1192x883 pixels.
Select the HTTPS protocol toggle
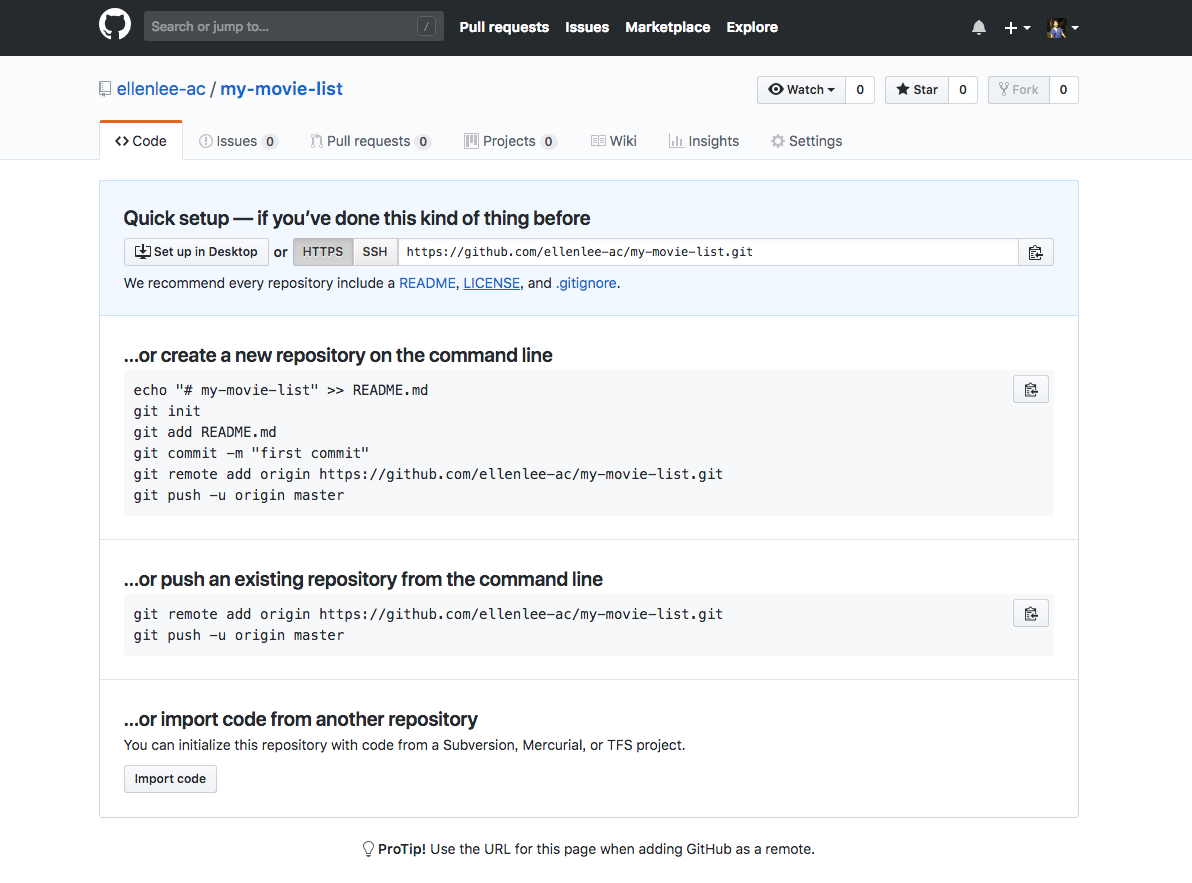(x=323, y=252)
